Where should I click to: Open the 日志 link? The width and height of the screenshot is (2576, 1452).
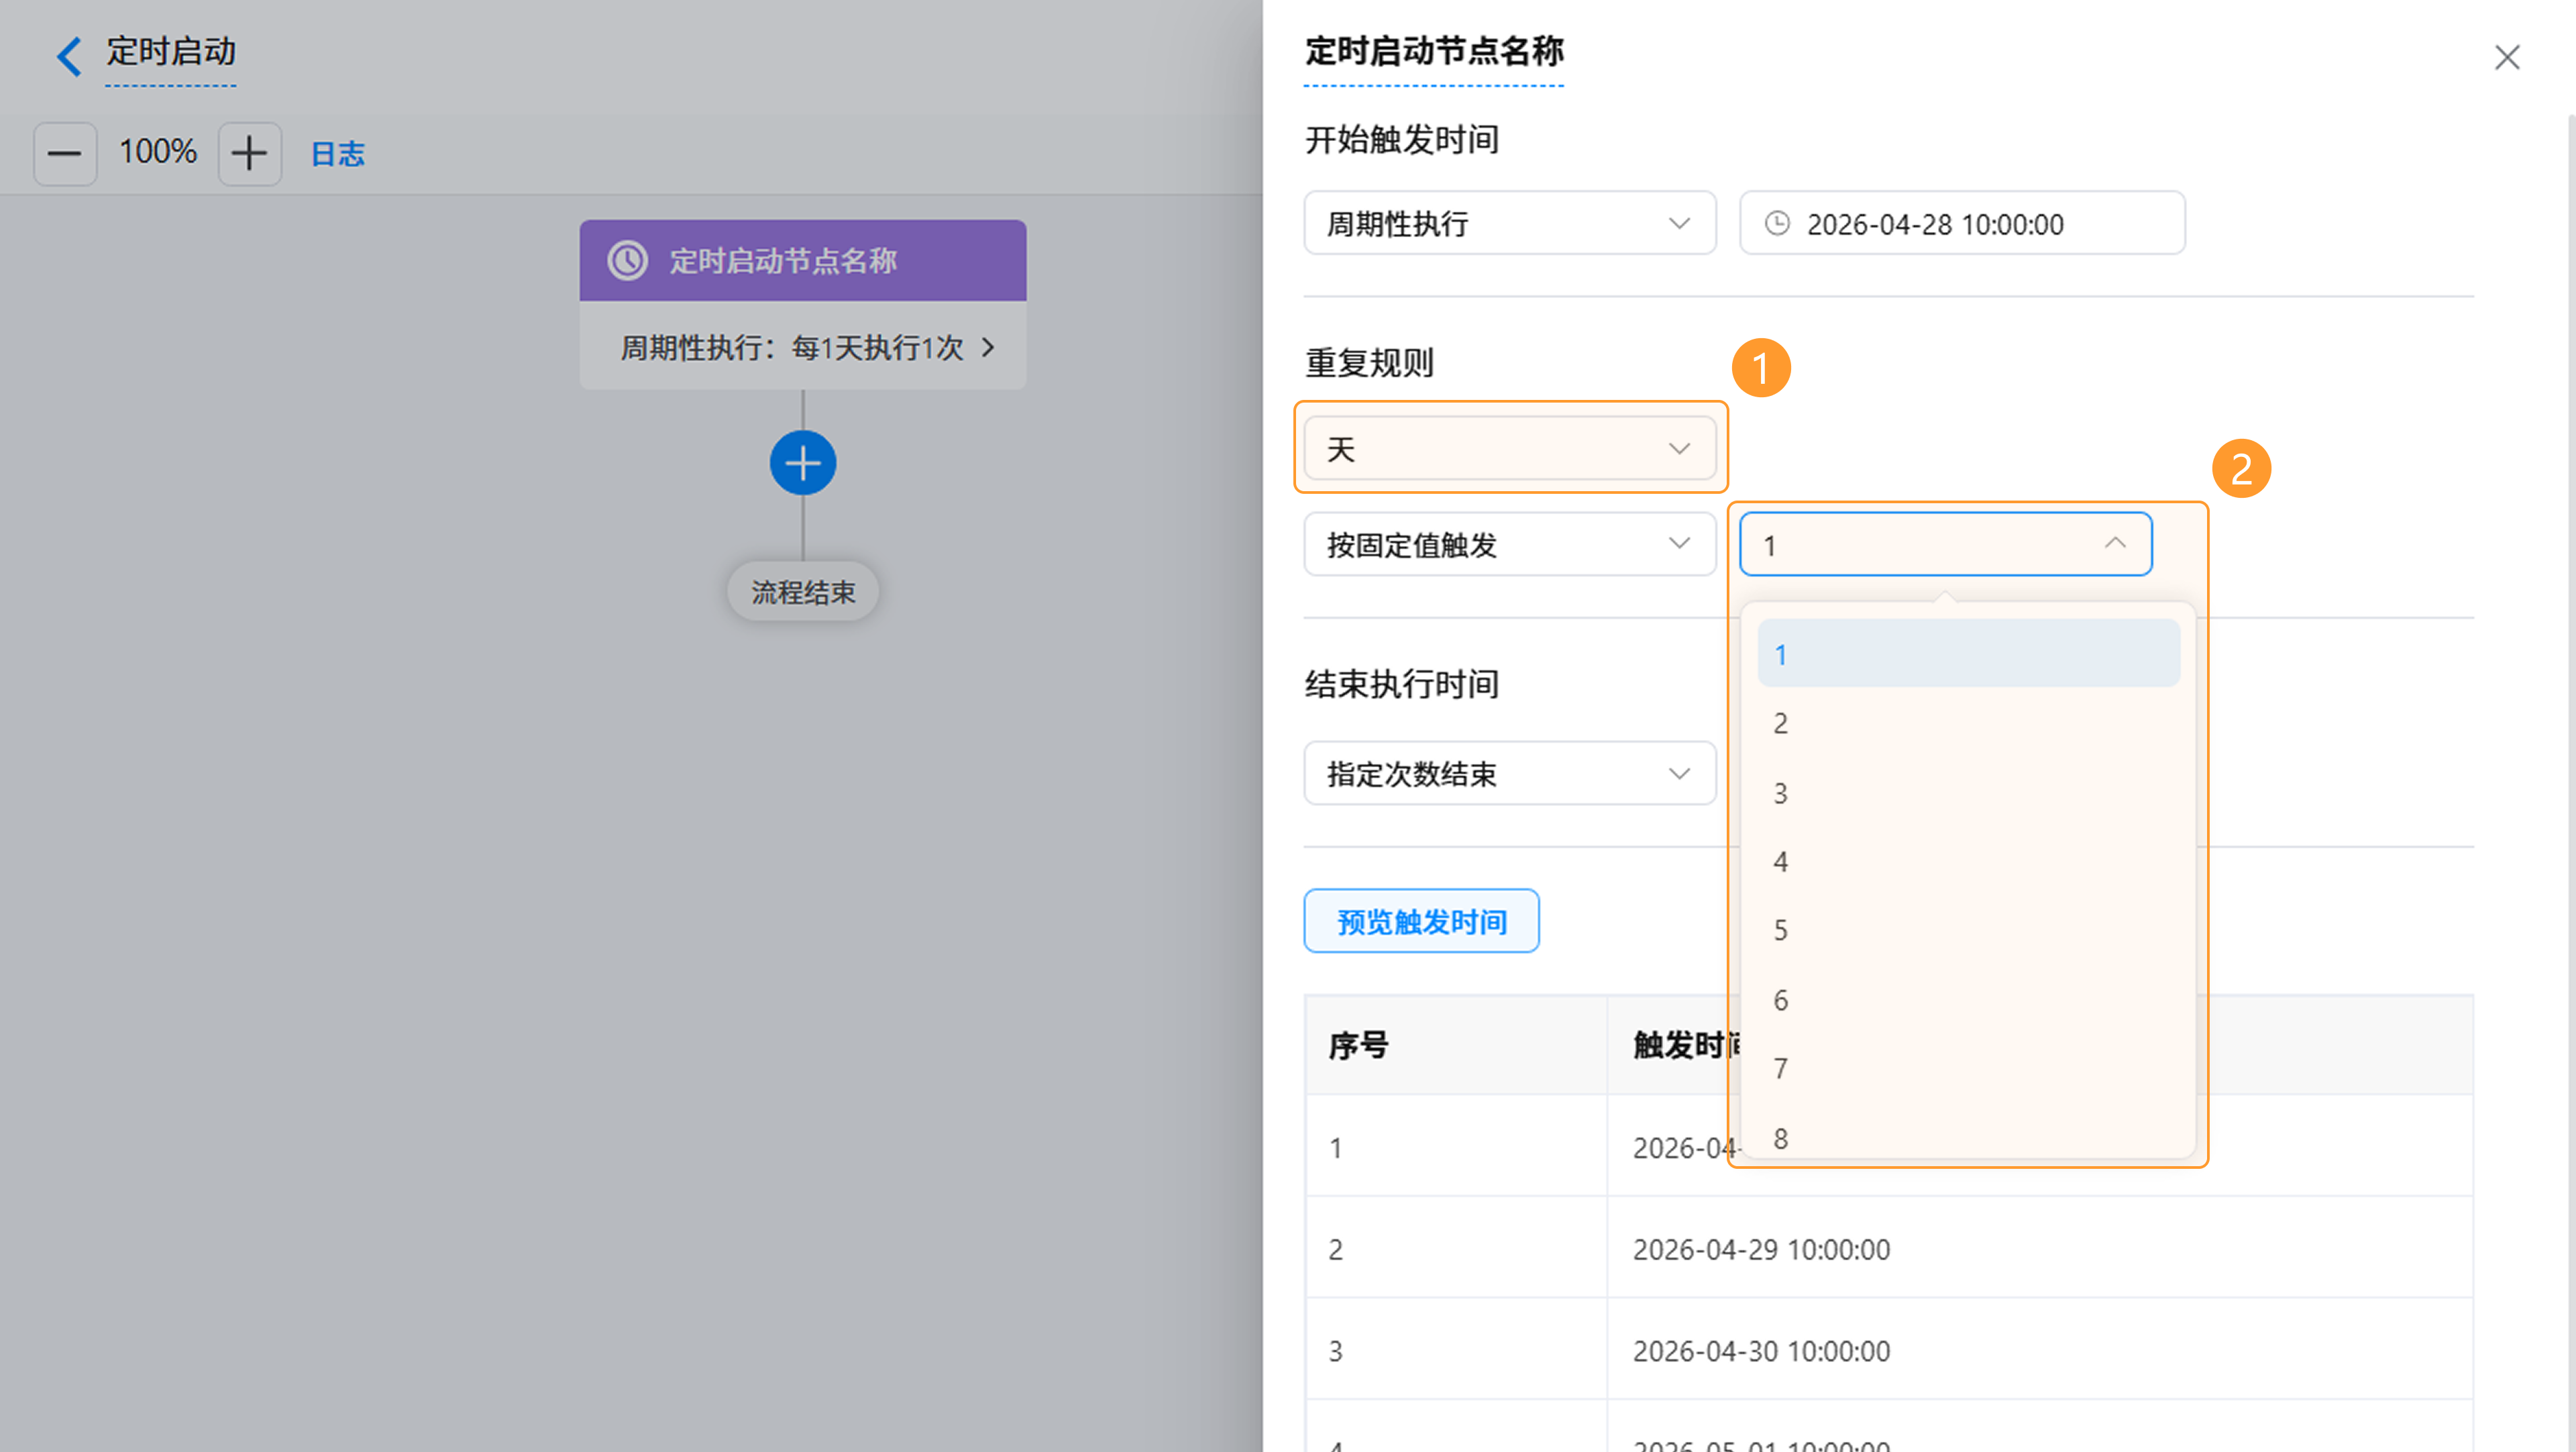337,154
